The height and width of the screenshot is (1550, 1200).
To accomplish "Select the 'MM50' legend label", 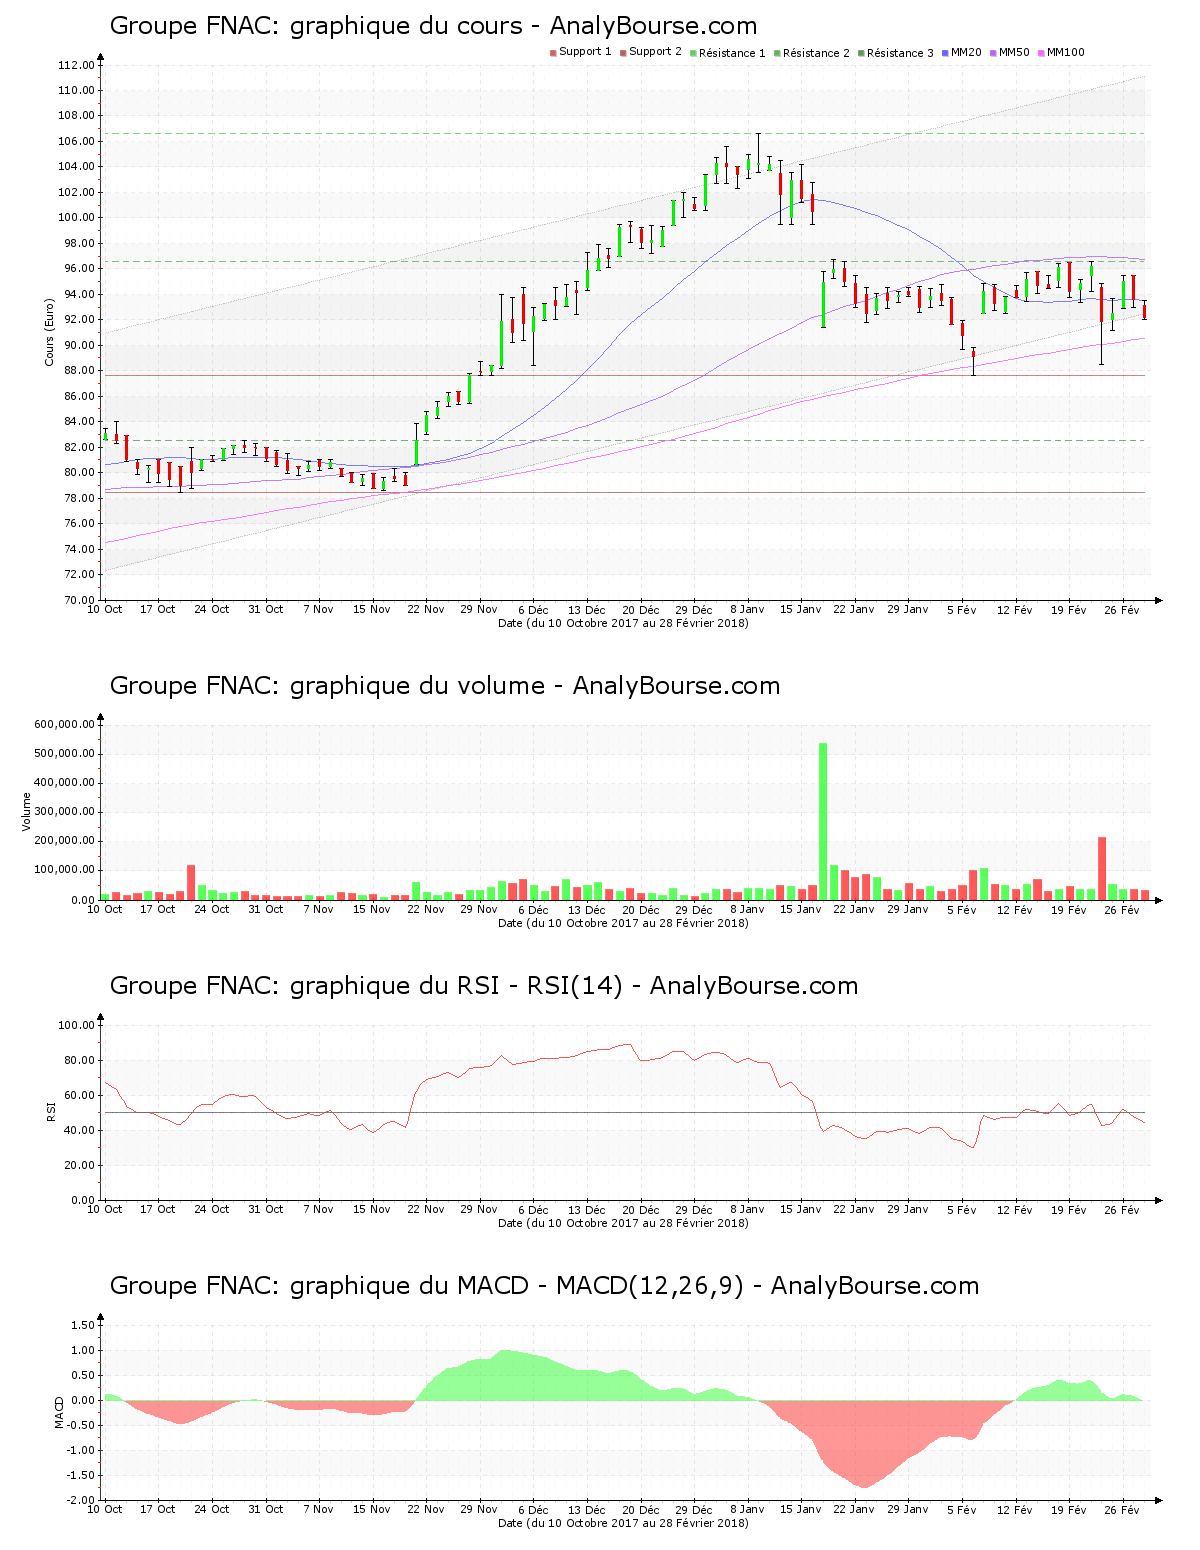I will (1014, 52).
